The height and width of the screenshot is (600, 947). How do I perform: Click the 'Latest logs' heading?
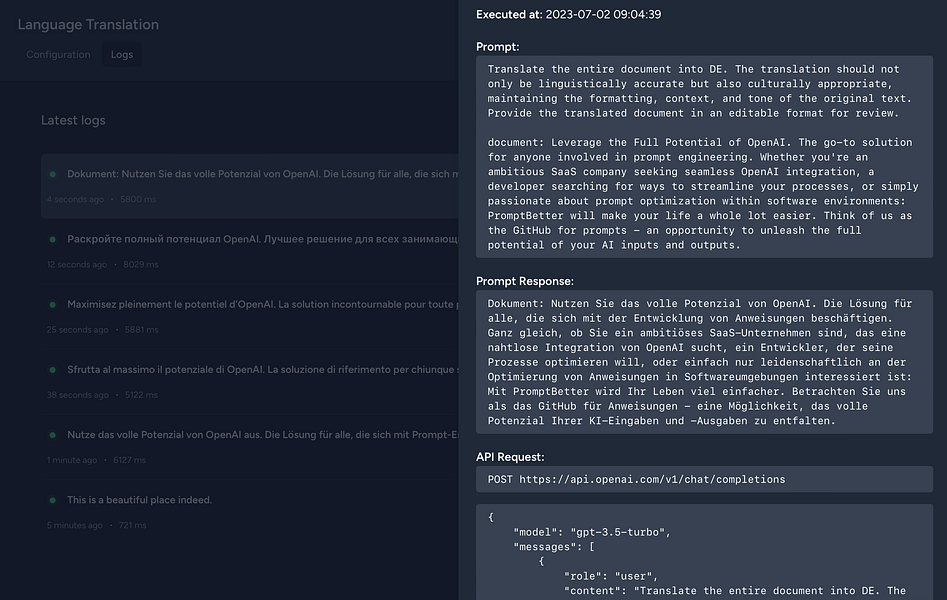coord(73,120)
